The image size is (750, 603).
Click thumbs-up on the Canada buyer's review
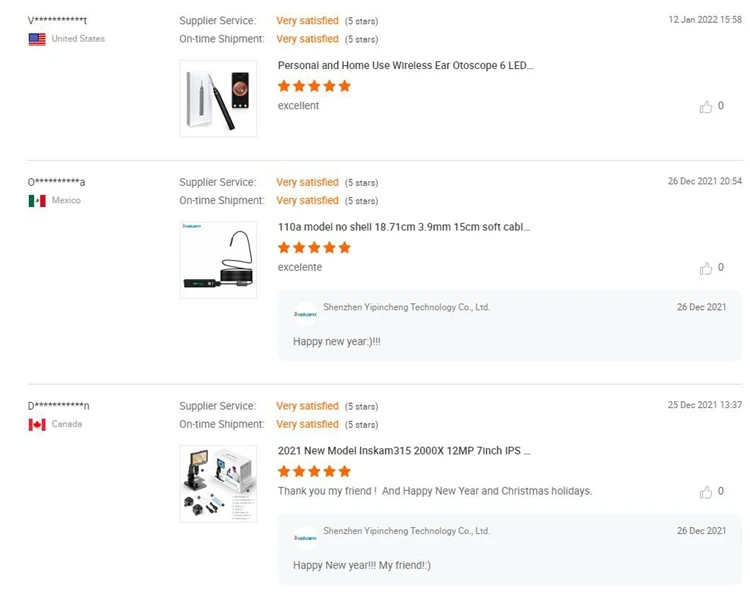(x=707, y=493)
